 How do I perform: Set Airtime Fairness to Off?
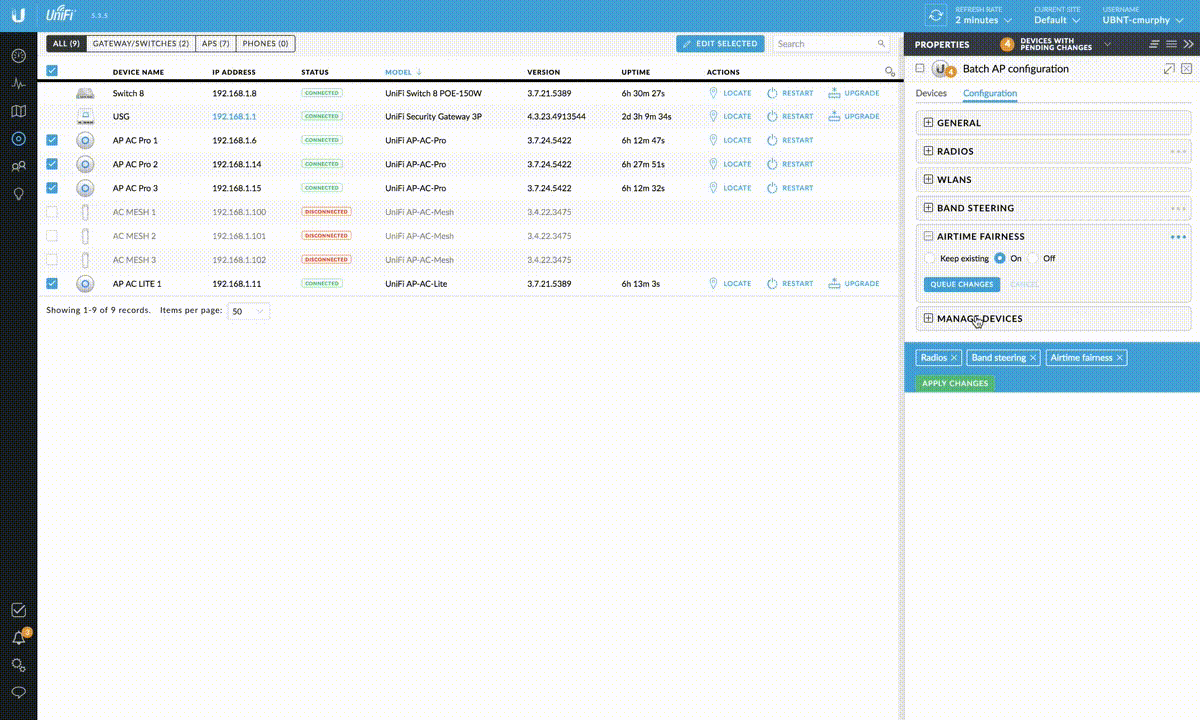[x=1033, y=258]
